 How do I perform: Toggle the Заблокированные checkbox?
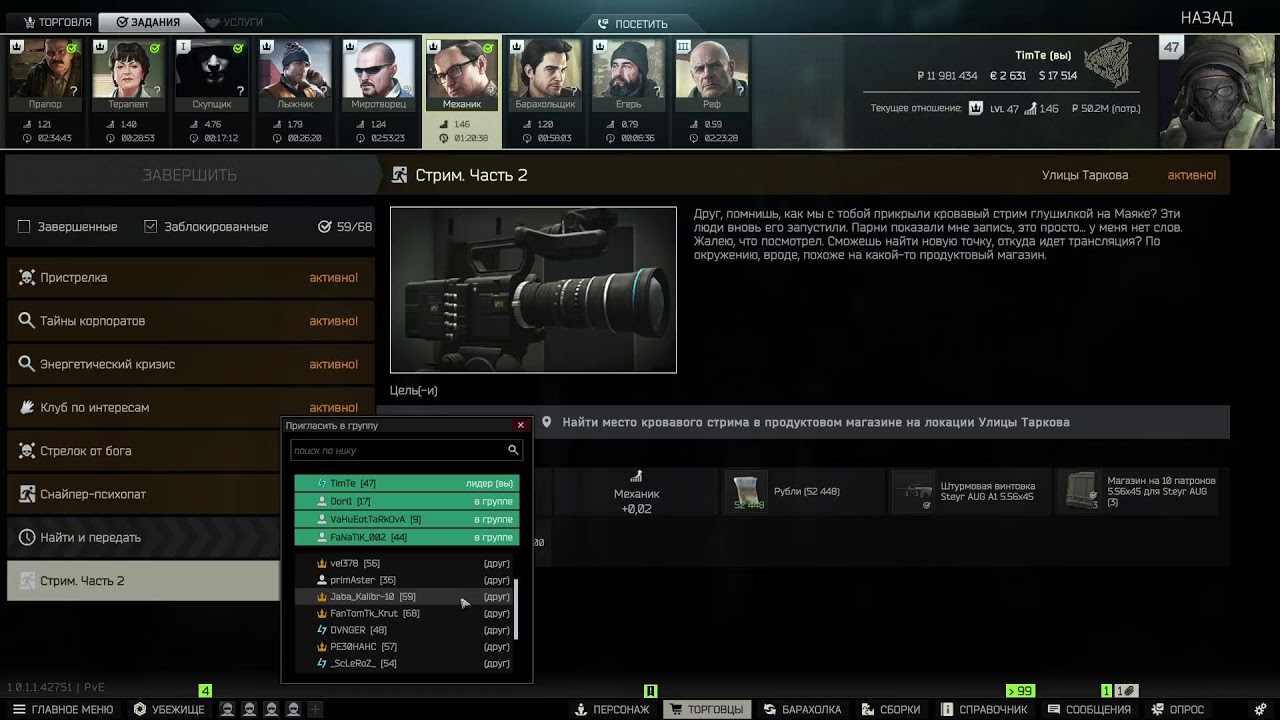(x=151, y=227)
